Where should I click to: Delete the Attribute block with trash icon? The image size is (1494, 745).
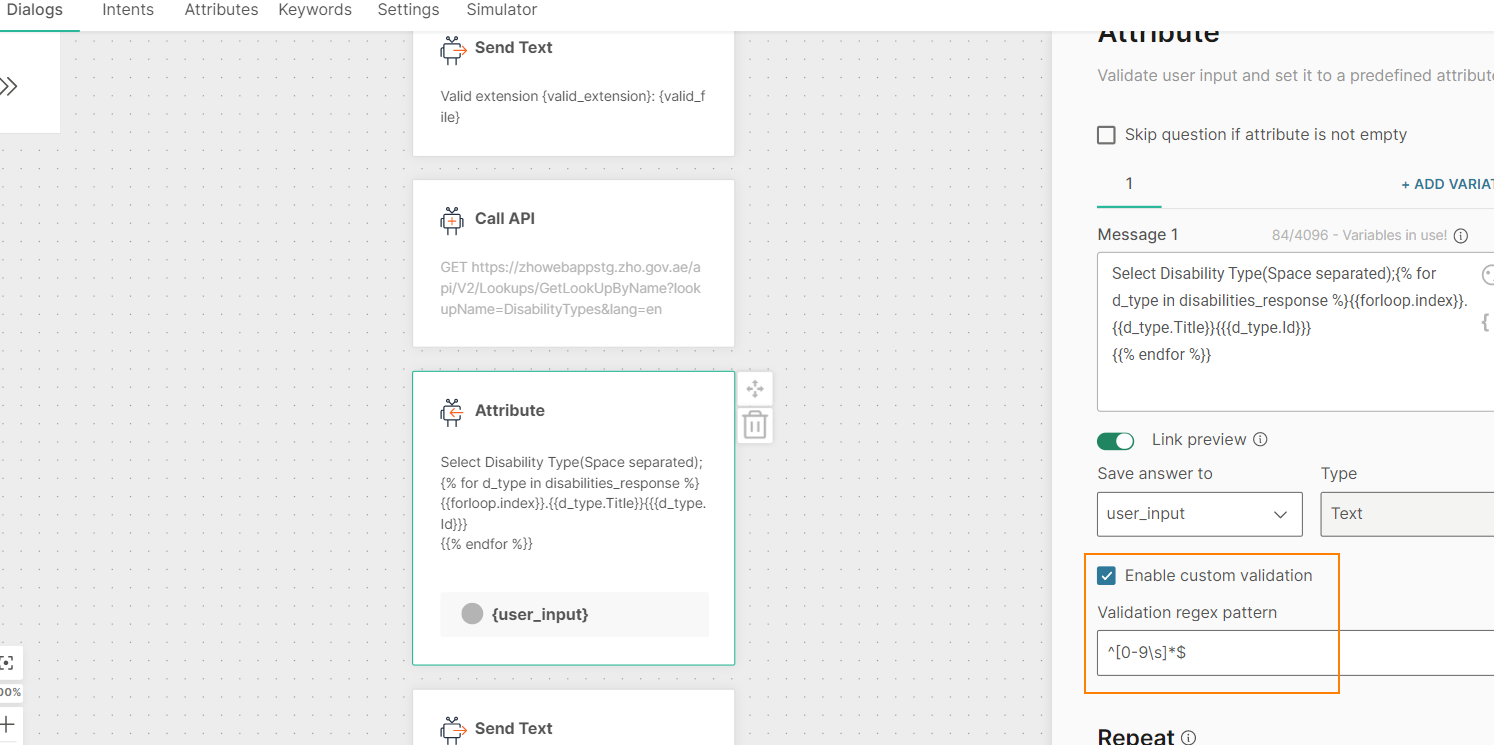[755, 426]
